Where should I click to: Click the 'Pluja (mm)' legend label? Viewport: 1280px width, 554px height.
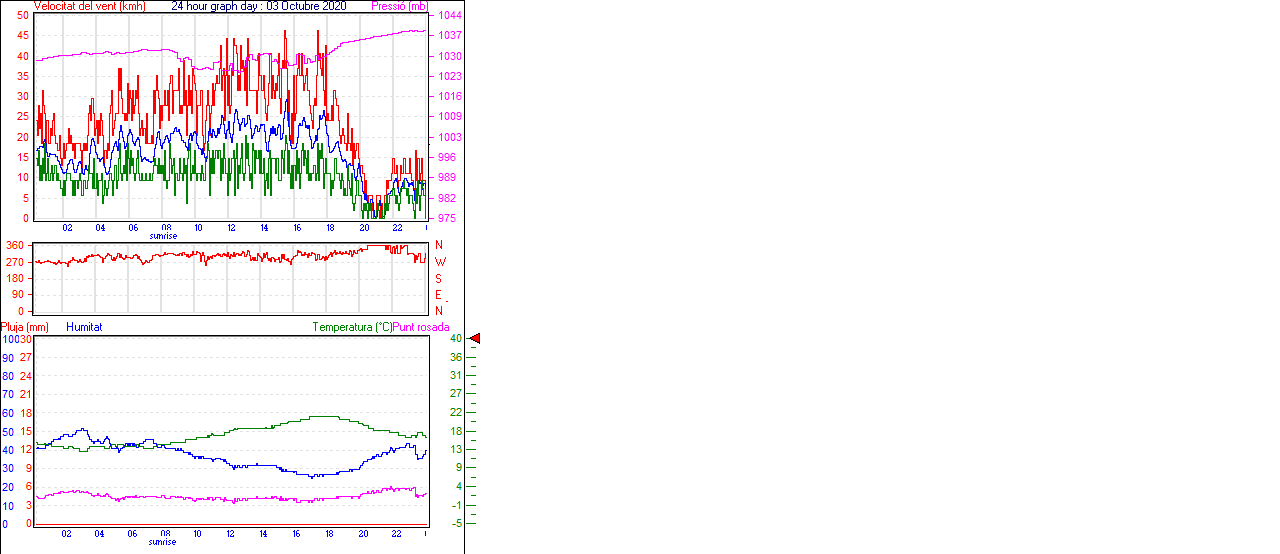point(25,327)
